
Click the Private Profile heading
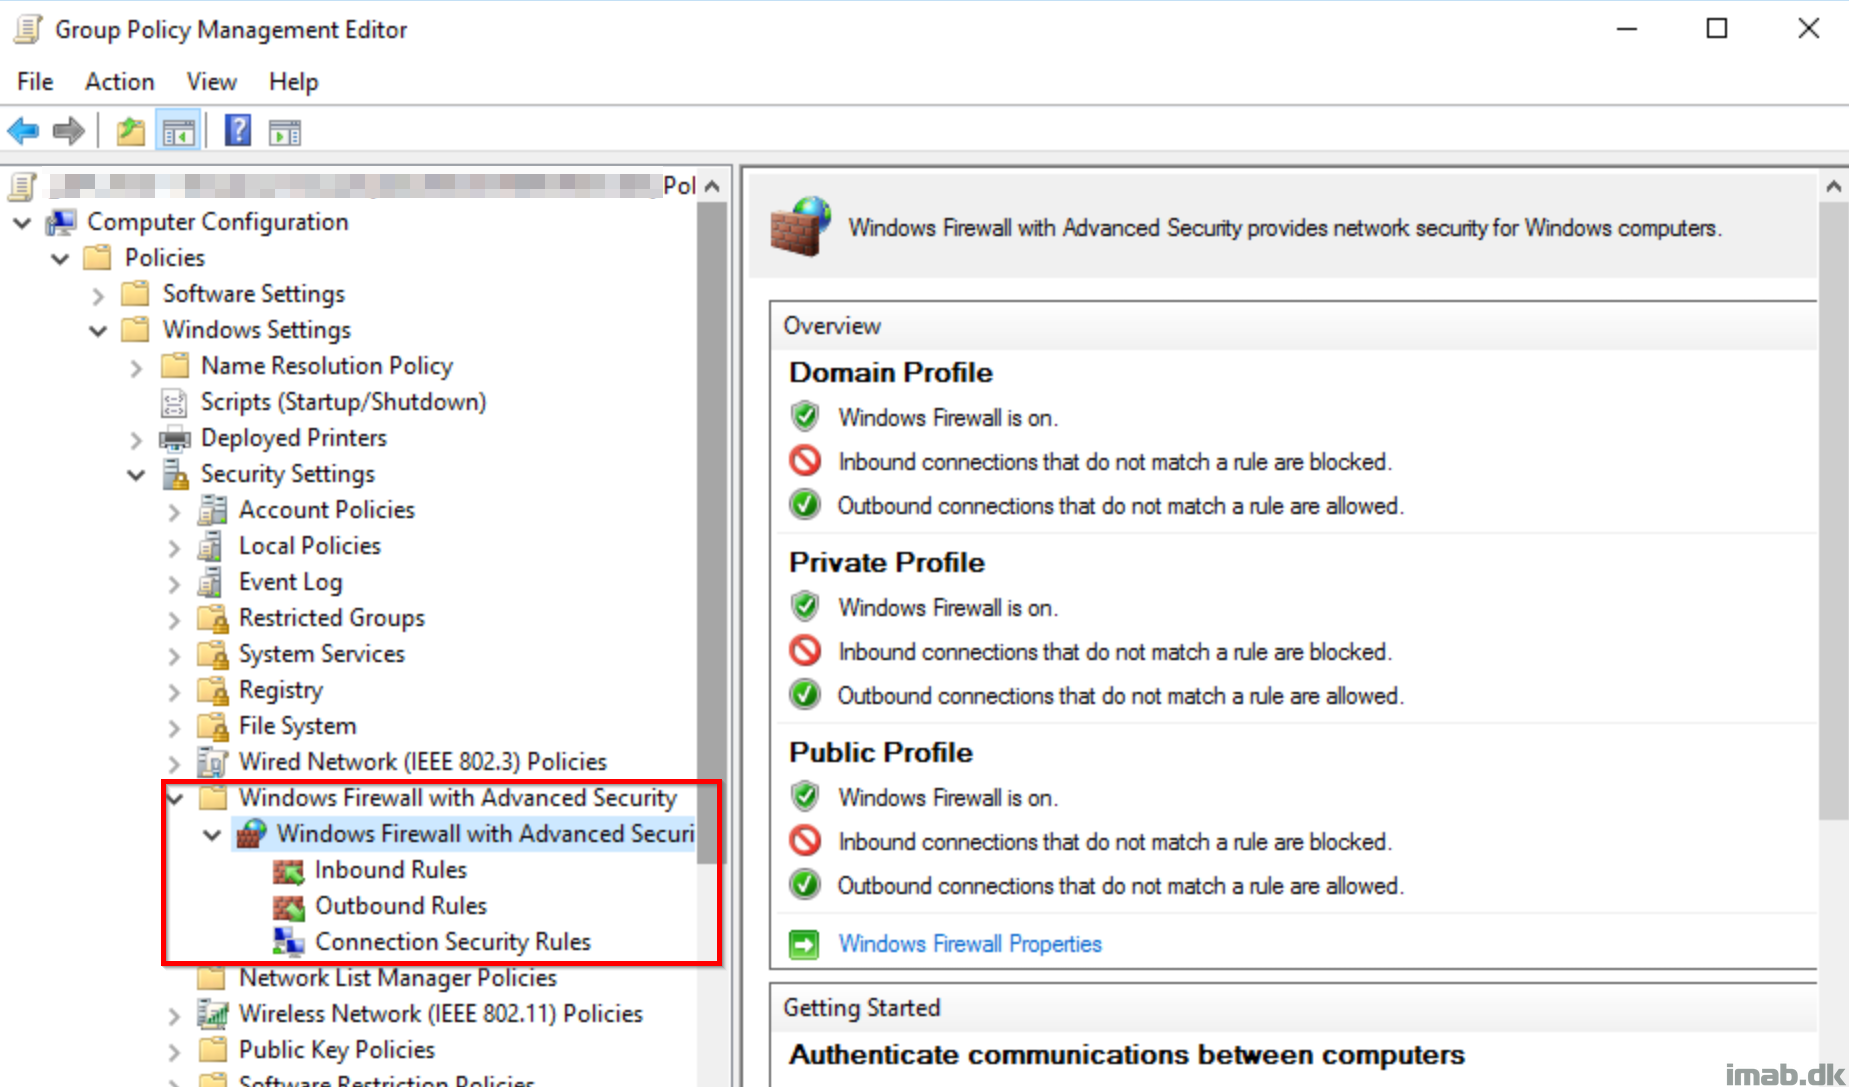click(x=887, y=563)
